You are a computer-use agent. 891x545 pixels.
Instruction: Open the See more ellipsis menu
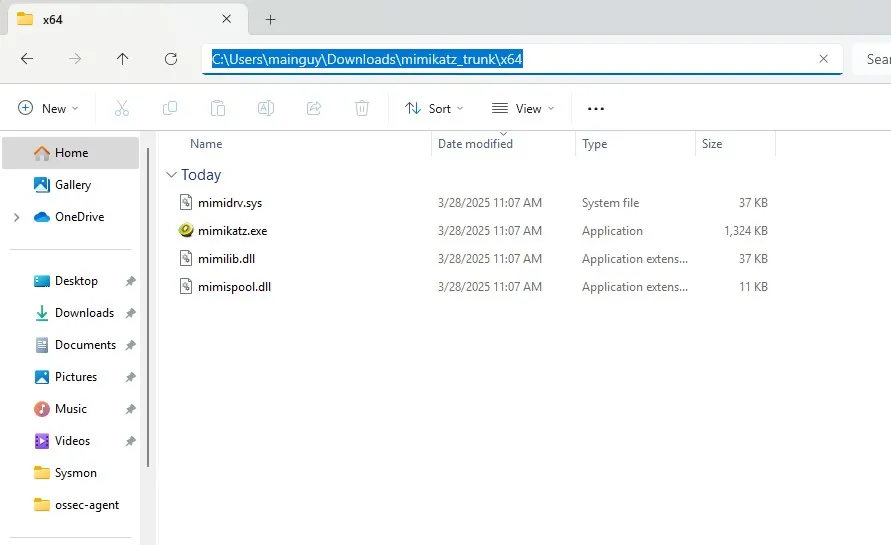[x=596, y=108]
